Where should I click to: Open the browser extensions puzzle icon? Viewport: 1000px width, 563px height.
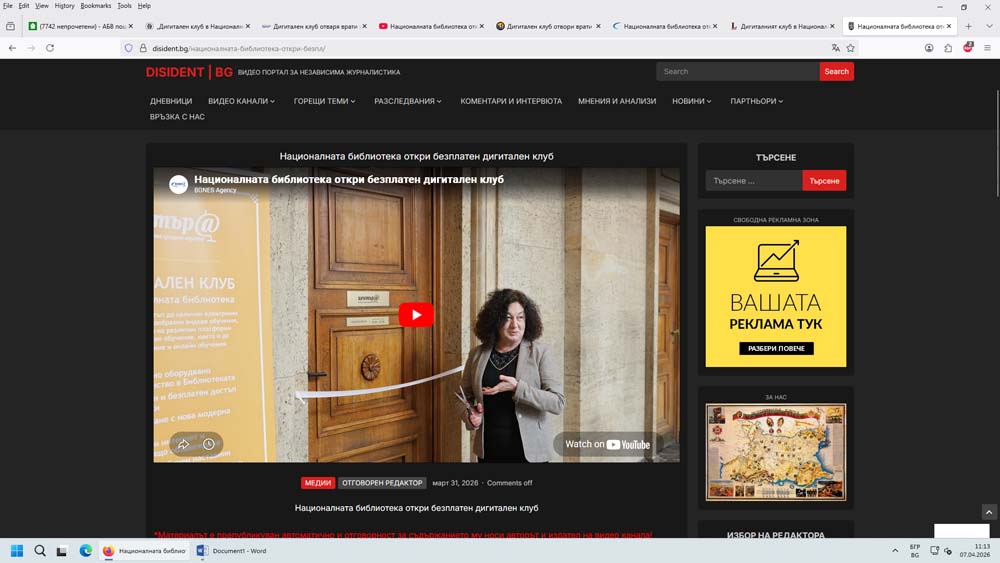pyautogui.click(x=948, y=48)
